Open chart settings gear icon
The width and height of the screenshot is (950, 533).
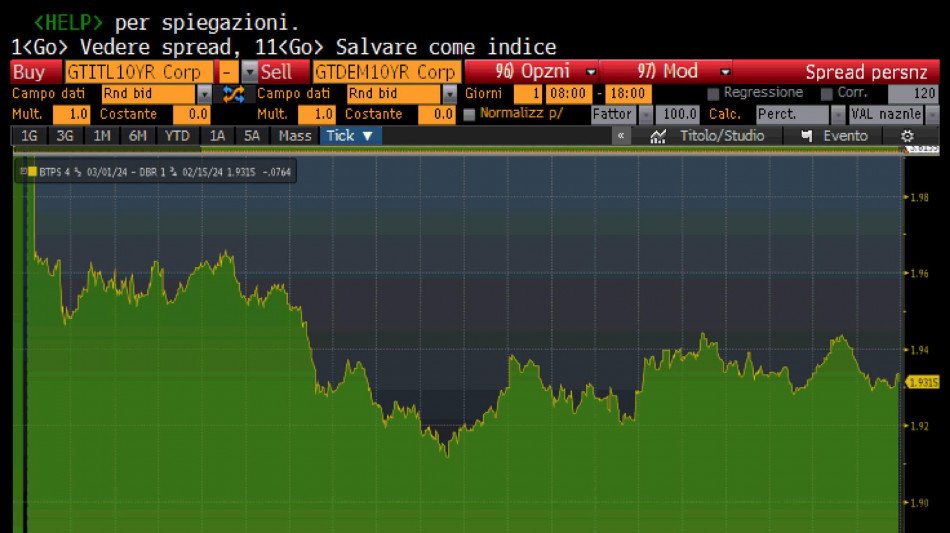907,136
